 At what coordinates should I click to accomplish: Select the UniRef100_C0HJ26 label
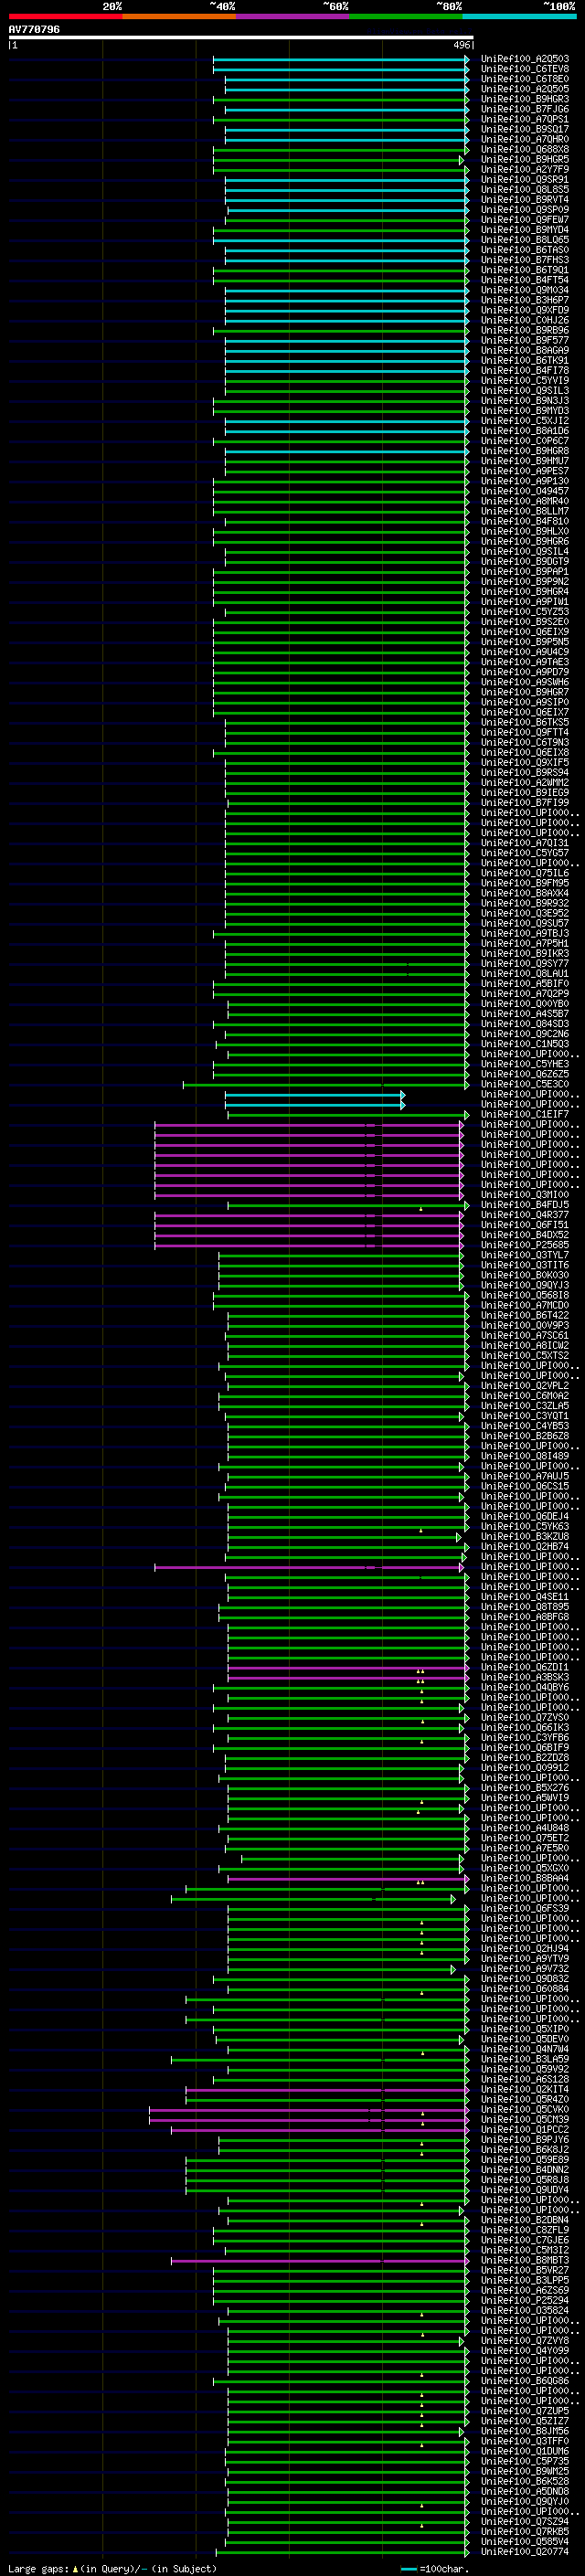pyautogui.click(x=525, y=320)
